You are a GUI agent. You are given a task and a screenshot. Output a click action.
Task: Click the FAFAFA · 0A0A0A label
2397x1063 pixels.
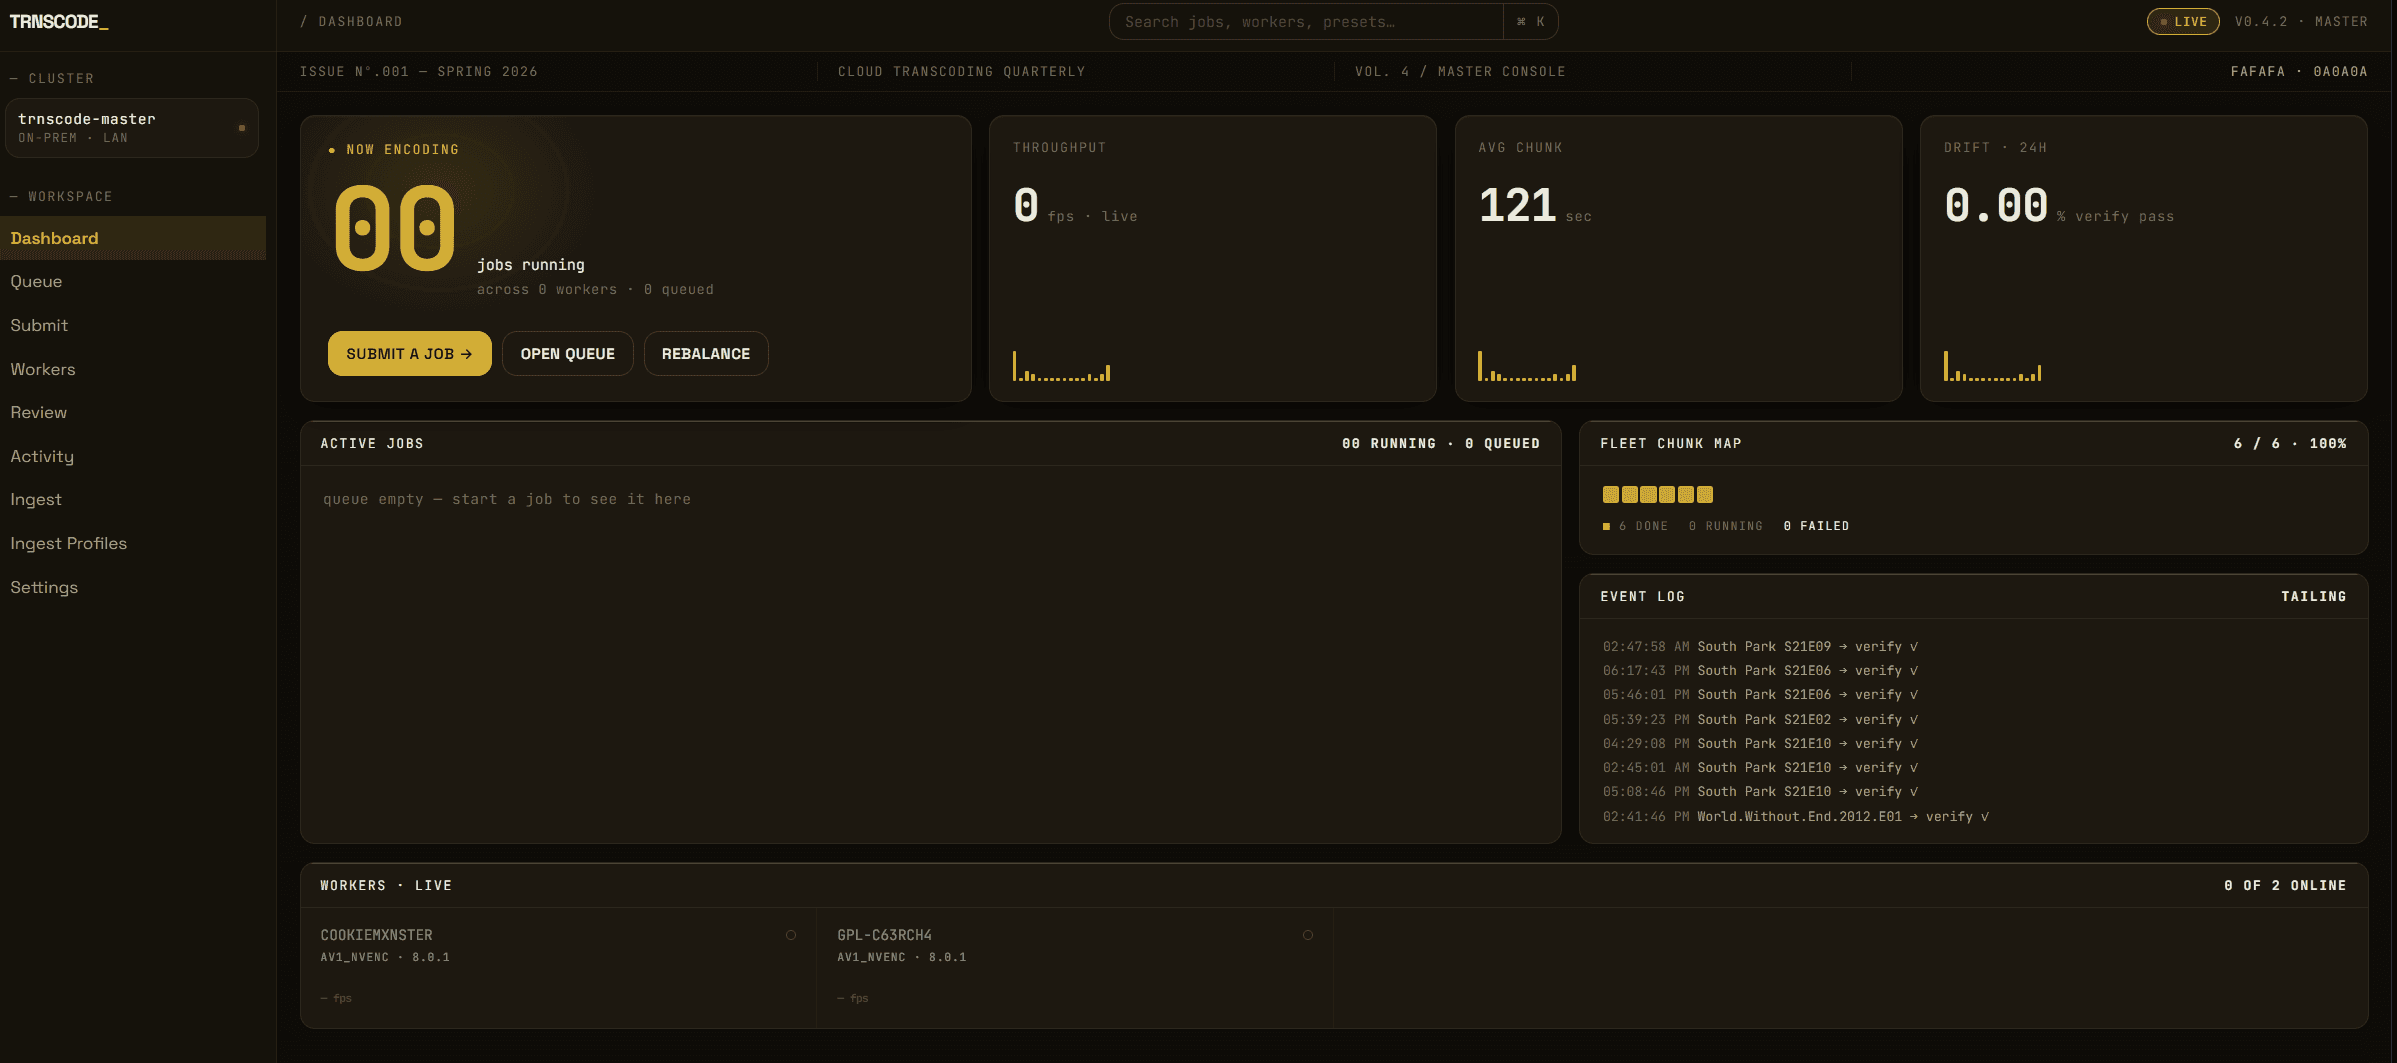pos(2299,72)
